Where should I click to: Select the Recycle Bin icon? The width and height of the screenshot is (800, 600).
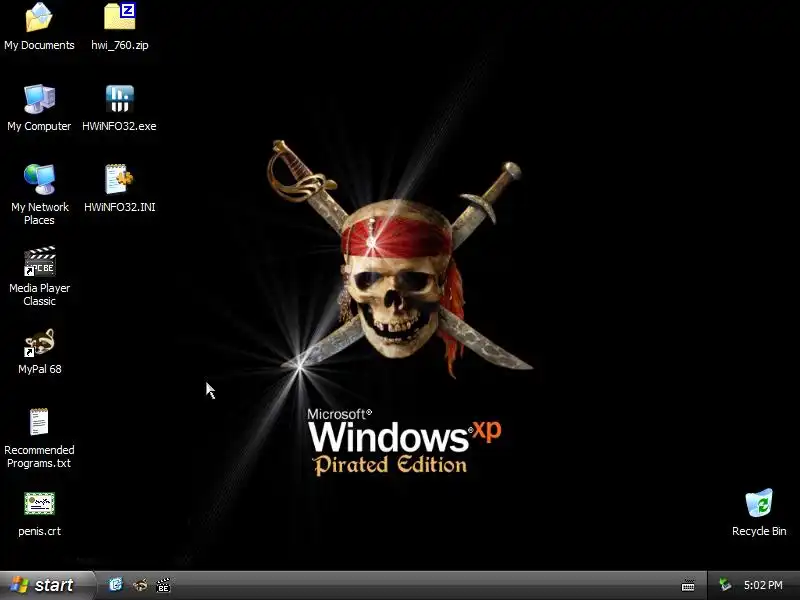[x=759, y=503]
